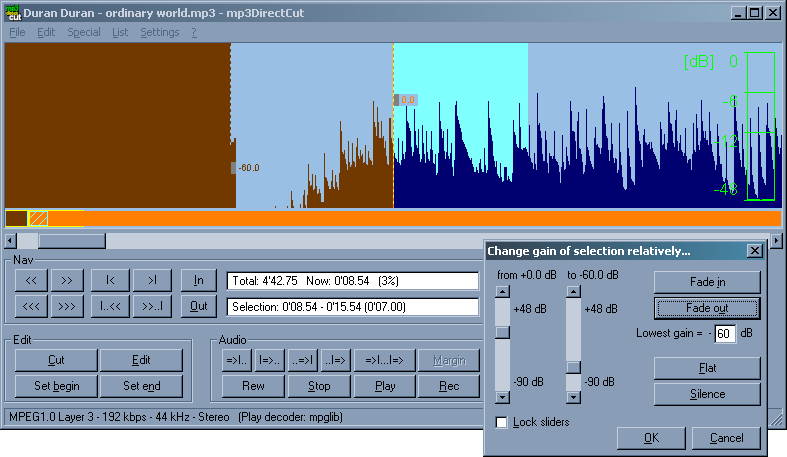Open the Settings menu
This screenshot has height=457, width=787.
(160, 32)
